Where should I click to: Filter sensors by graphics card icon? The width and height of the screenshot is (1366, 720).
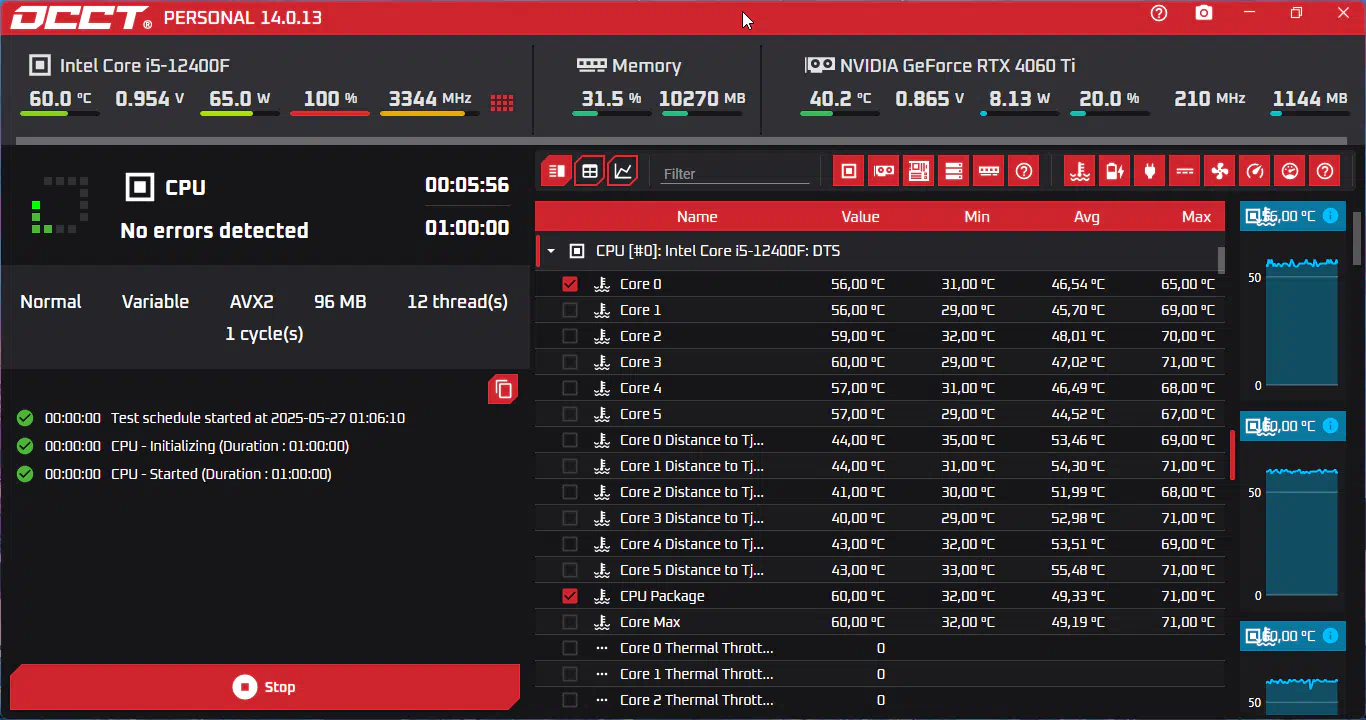click(x=884, y=171)
